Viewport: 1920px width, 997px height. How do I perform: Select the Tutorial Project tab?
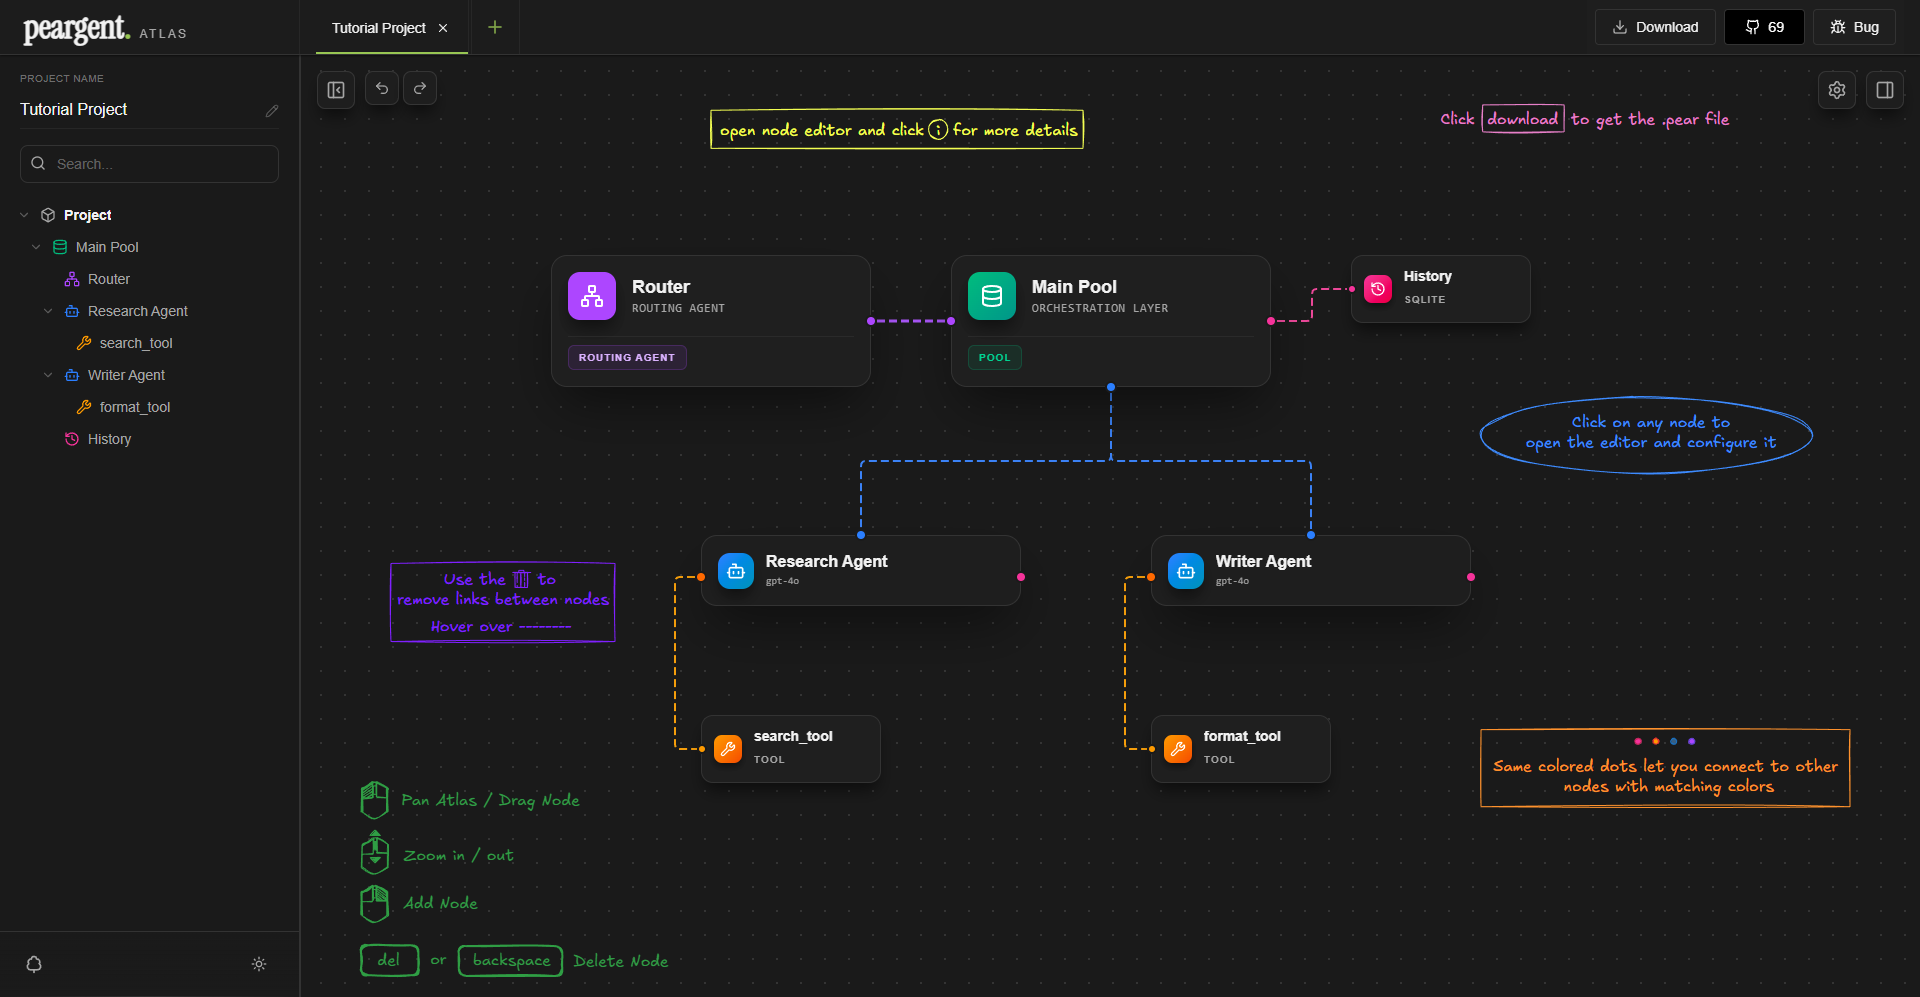pyautogui.click(x=377, y=27)
